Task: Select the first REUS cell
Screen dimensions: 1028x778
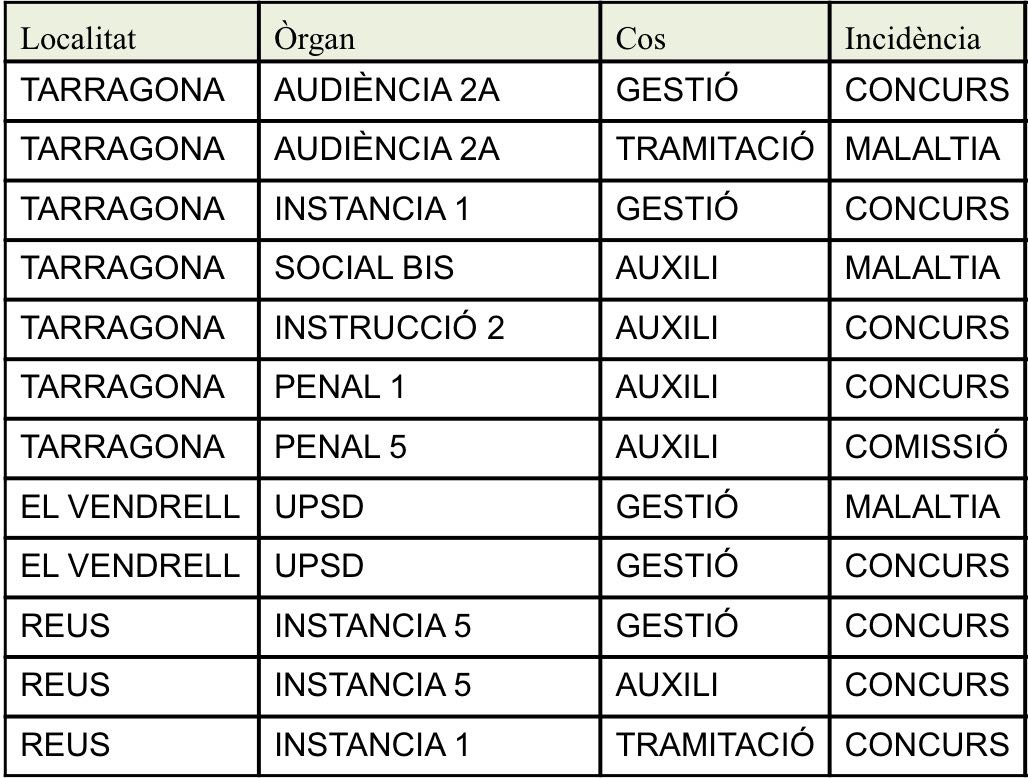Action: [x=132, y=627]
